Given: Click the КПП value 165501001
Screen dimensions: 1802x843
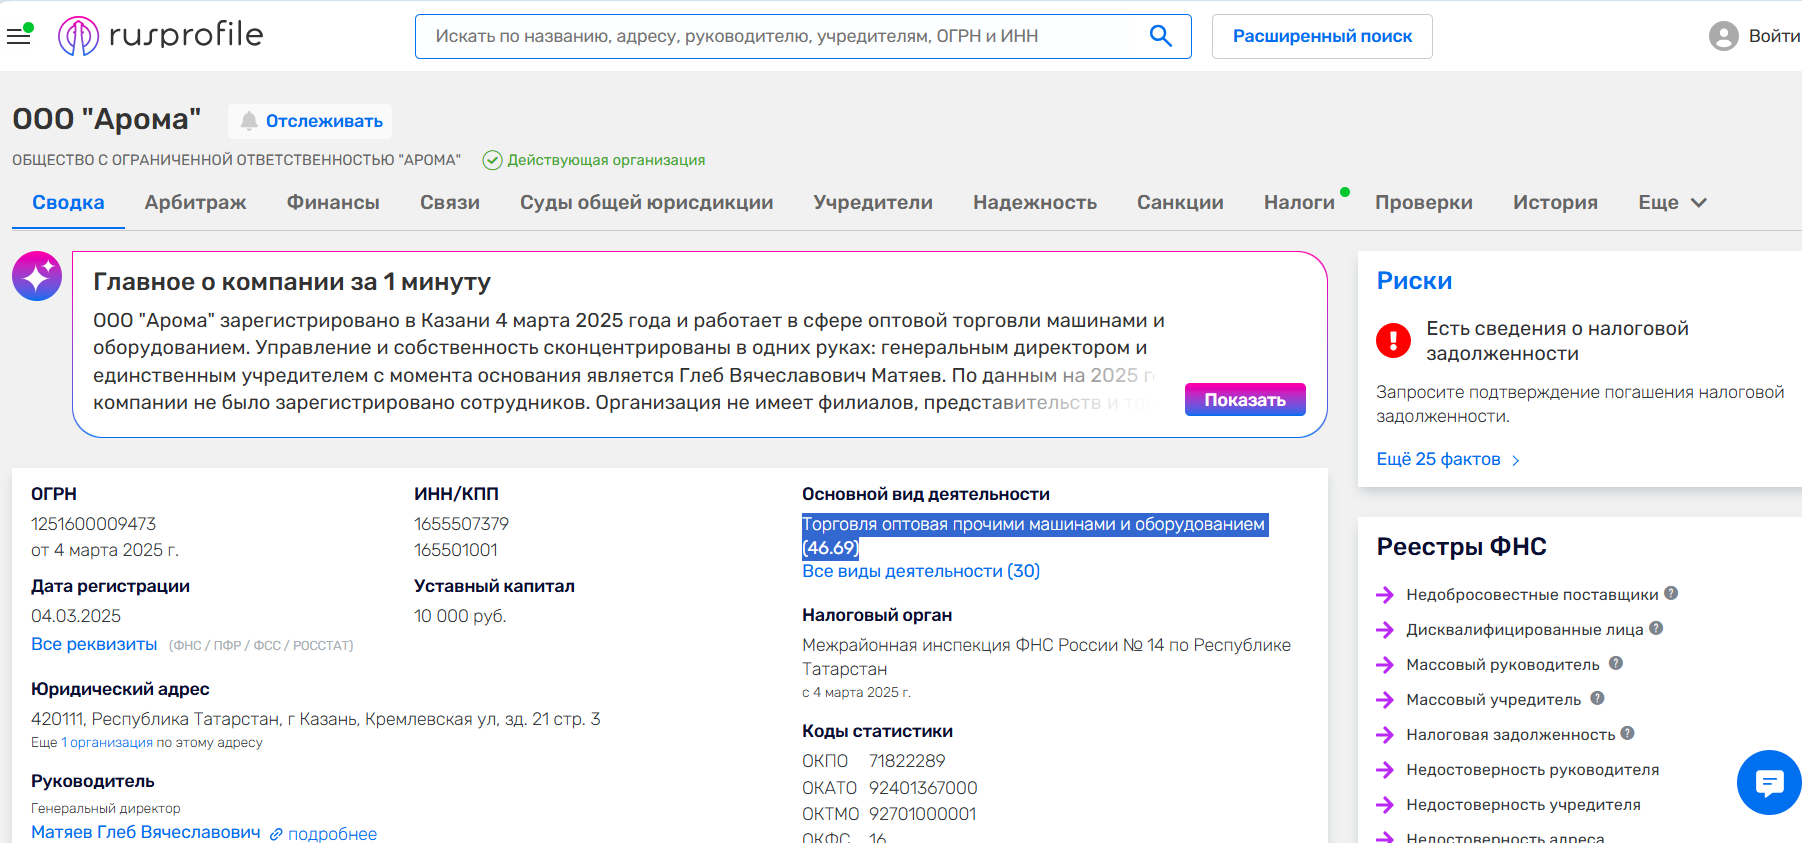Looking at the screenshot, I should pos(456,550).
